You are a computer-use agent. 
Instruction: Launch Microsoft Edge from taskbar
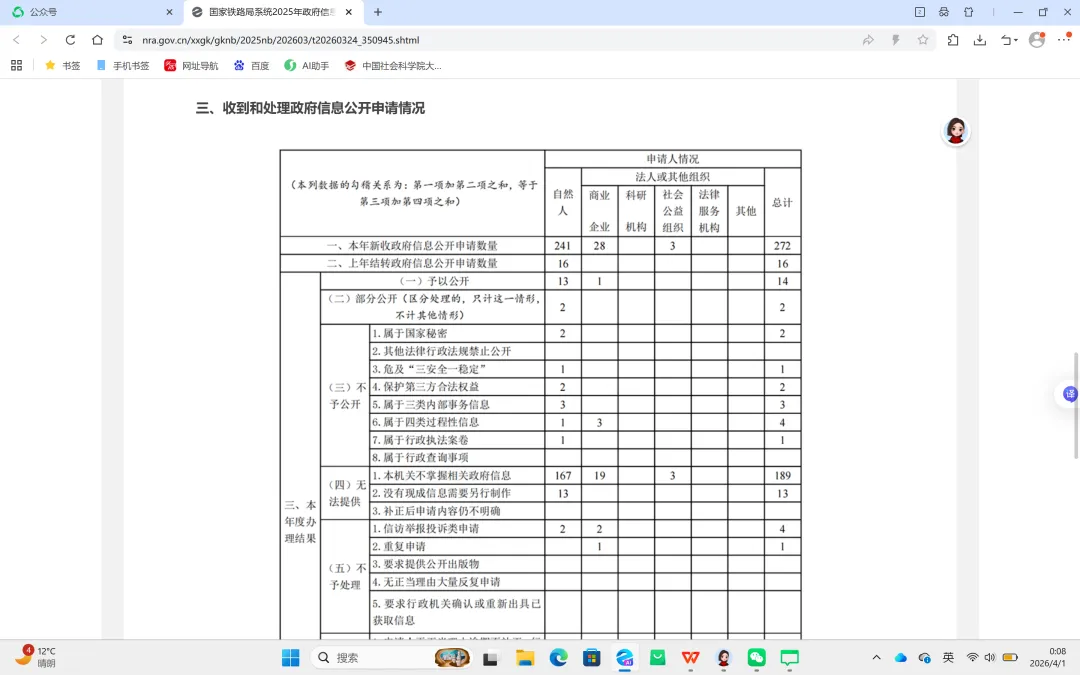click(x=559, y=658)
